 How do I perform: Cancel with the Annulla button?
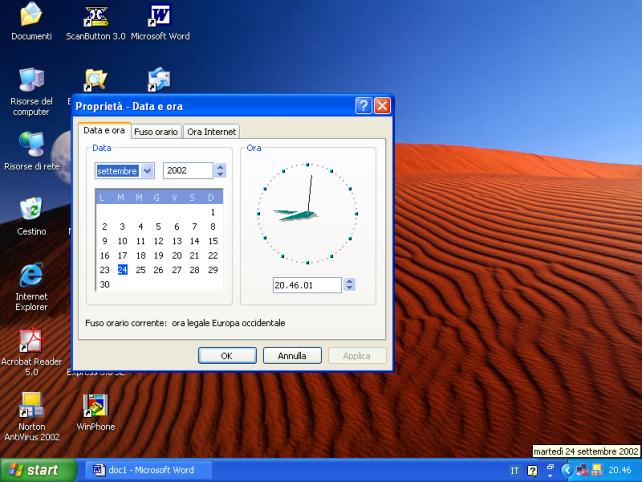tap(292, 355)
